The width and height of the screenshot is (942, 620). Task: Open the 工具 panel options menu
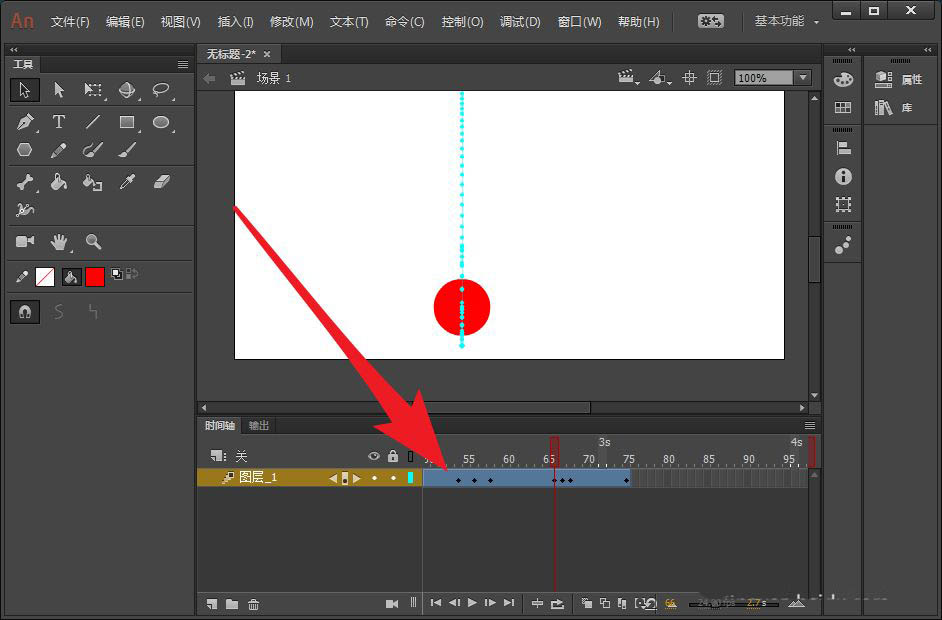(x=183, y=64)
